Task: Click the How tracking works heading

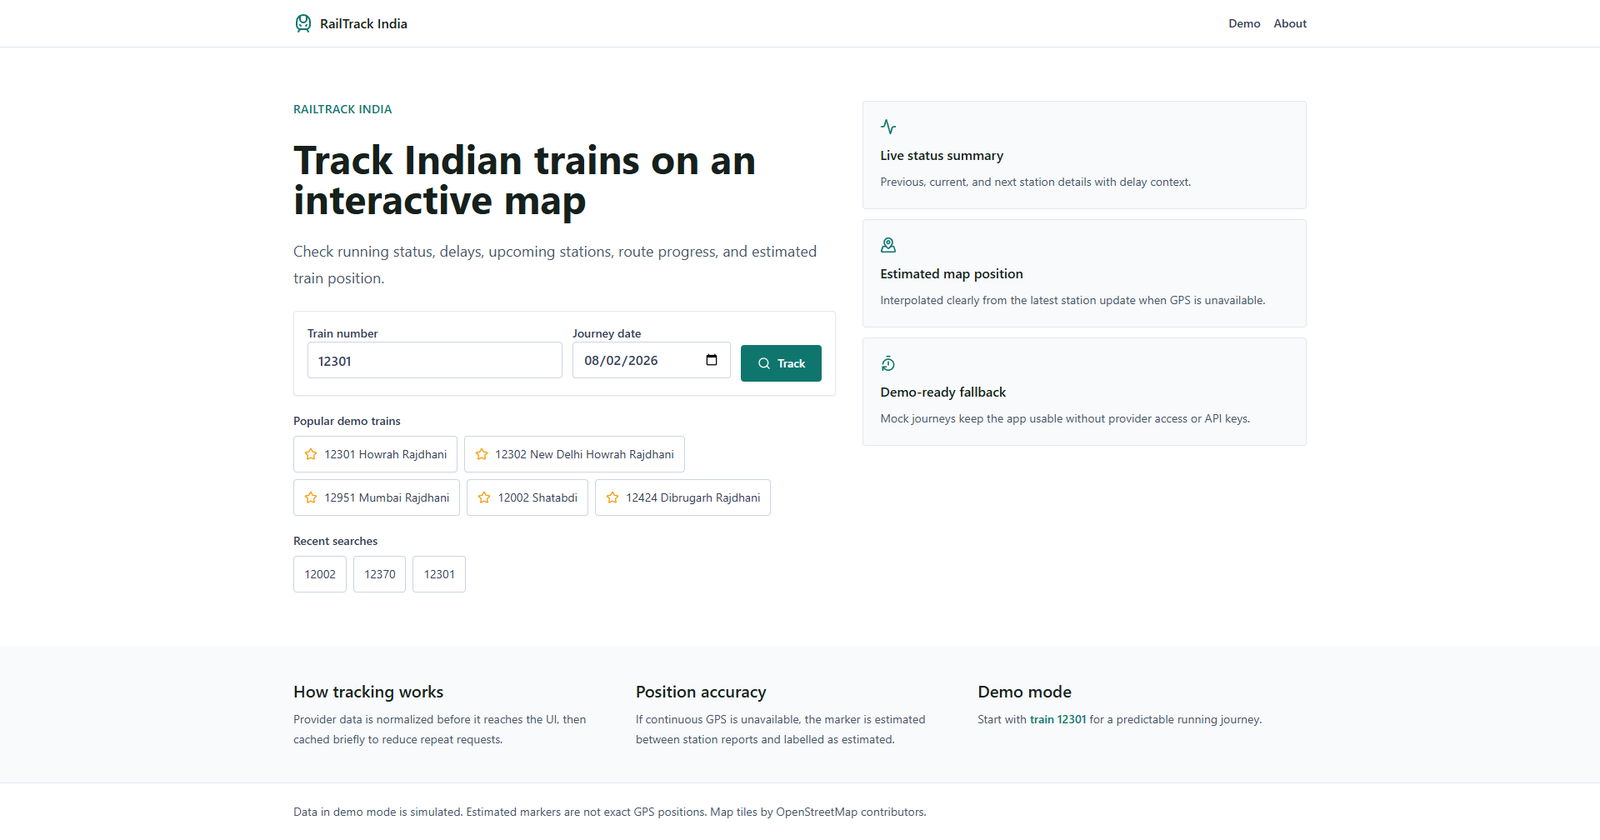Action: pyautogui.click(x=368, y=692)
